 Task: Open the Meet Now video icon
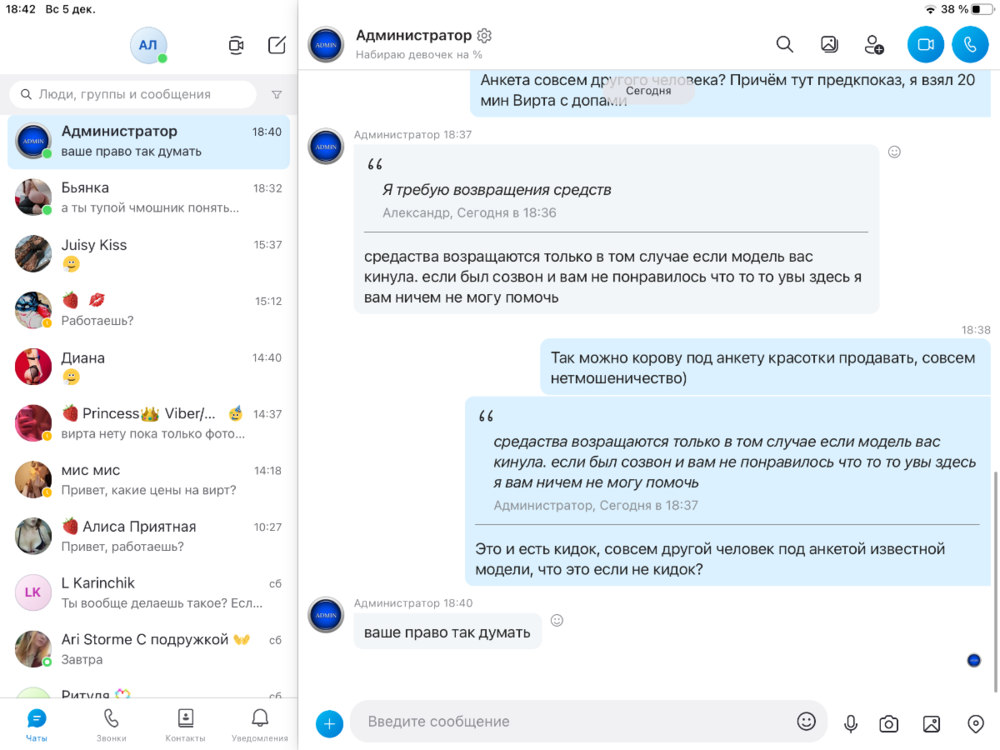click(236, 45)
